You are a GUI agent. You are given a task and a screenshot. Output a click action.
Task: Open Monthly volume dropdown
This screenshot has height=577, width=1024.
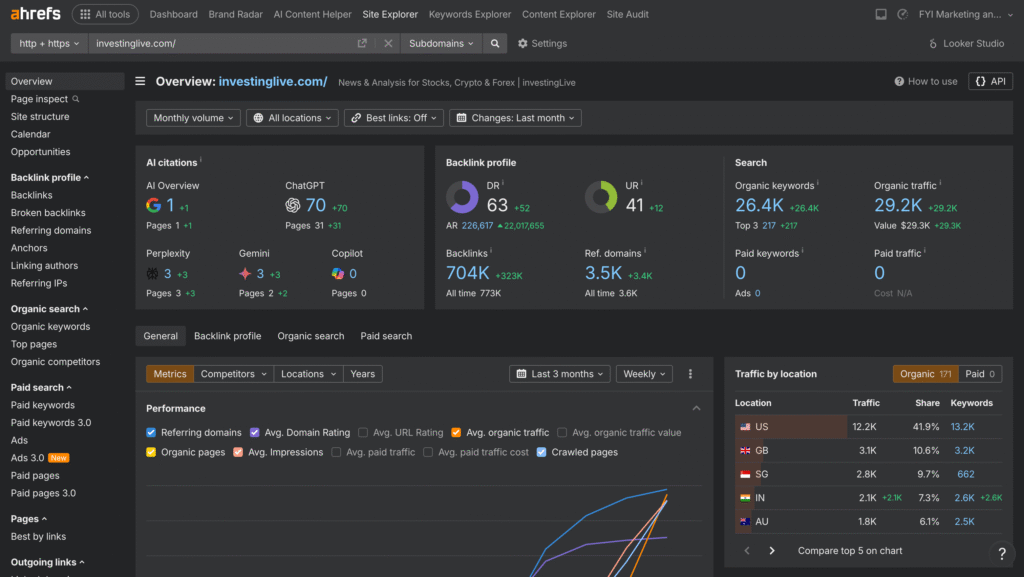(x=193, y=117)
